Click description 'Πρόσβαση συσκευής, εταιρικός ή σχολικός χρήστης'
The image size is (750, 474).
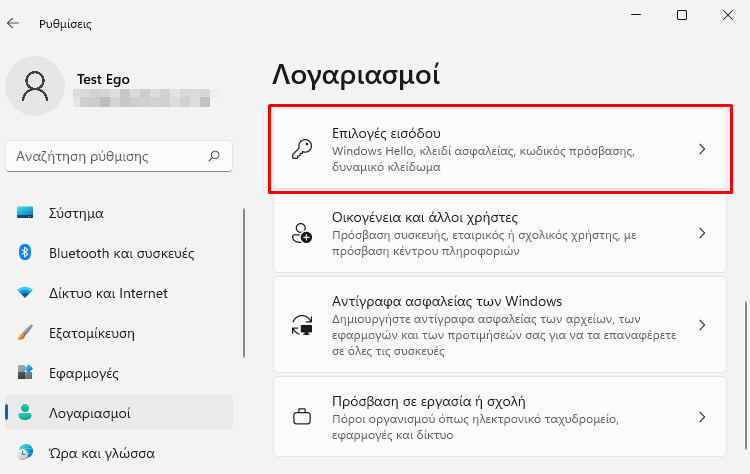pyautogui.click(x=477, y=235)
